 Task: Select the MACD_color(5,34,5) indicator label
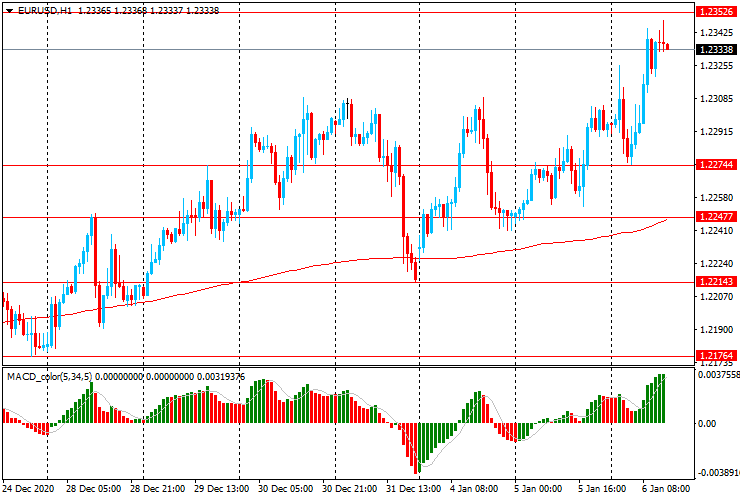(x=50, y=377)
